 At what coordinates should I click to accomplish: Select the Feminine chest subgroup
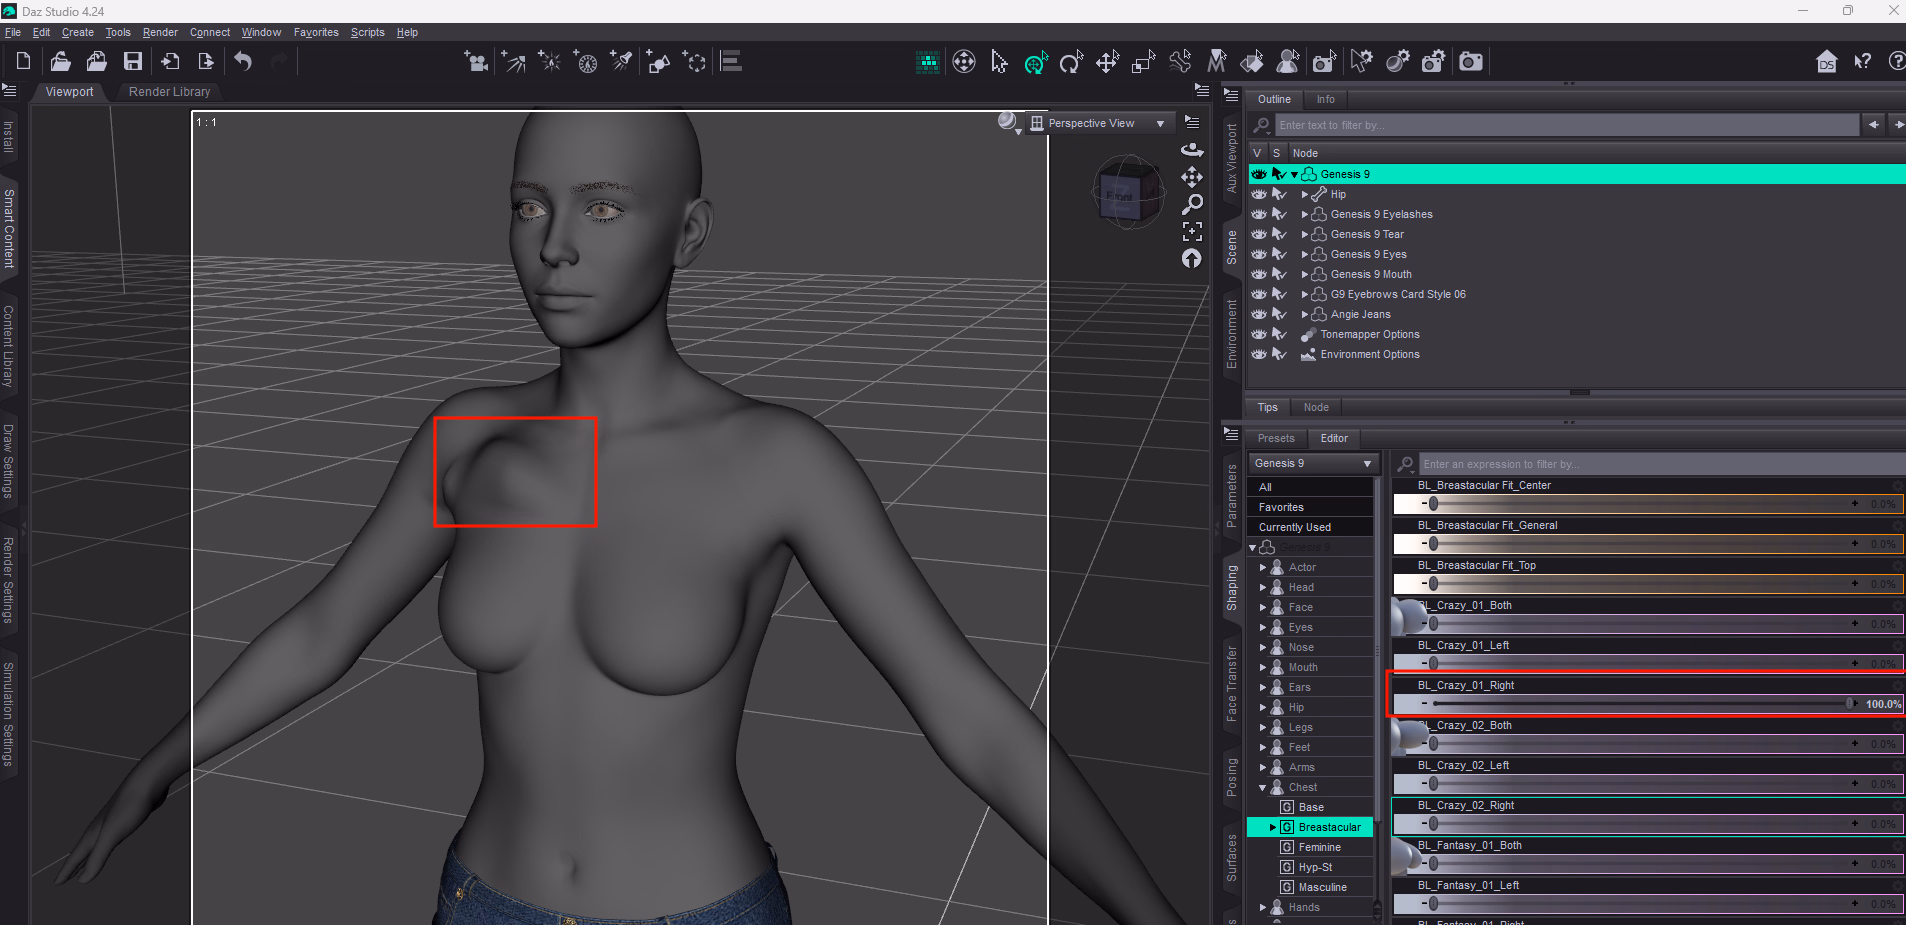pos(1319,847)
